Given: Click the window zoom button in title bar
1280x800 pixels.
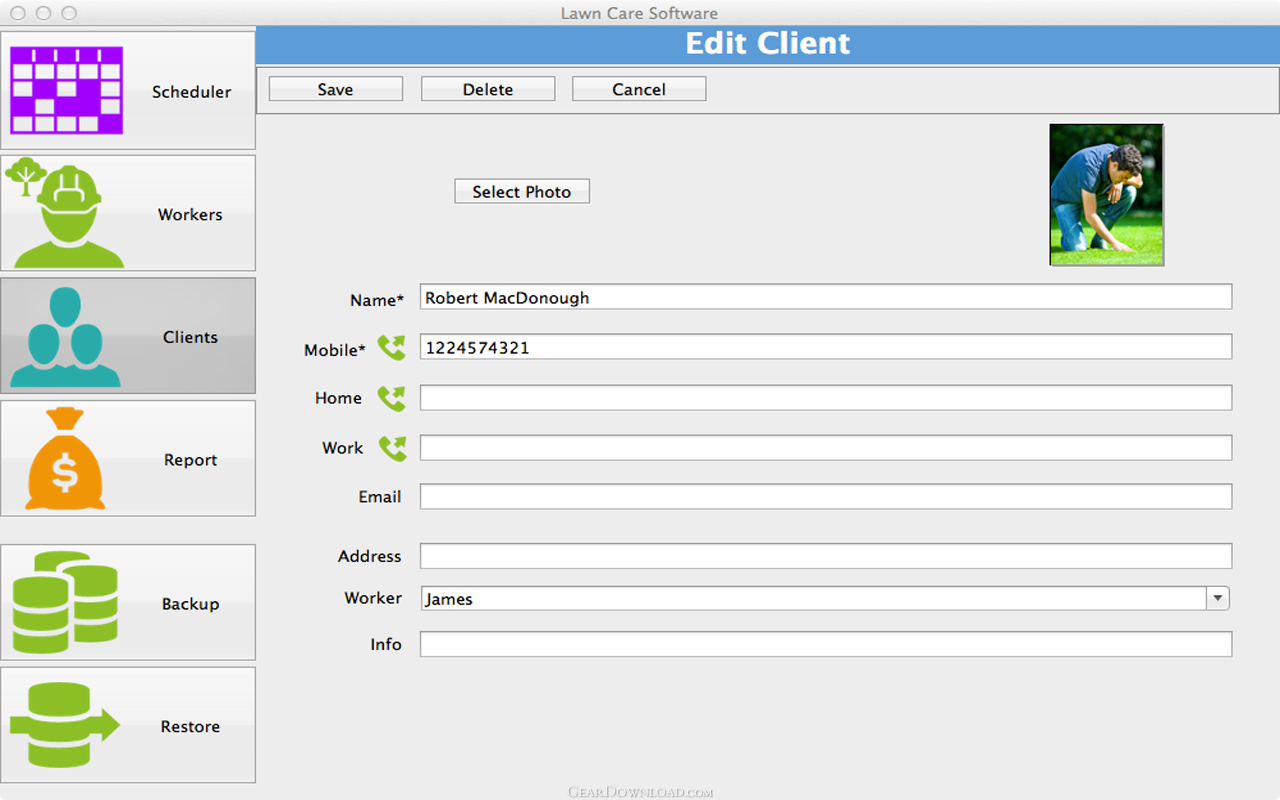Looking at the screenshot, I should pyautogui.click(x=69, y=13).
